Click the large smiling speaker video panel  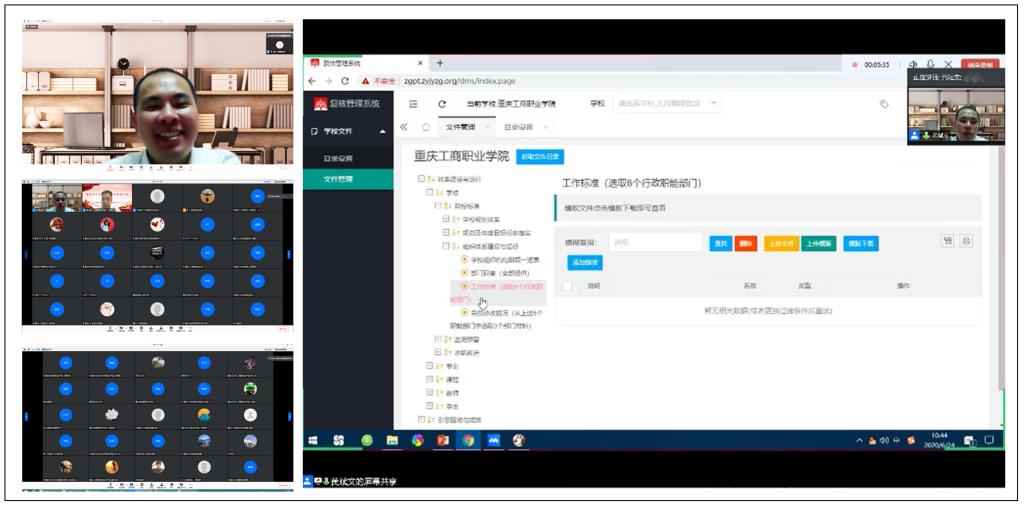pos(157,95)
